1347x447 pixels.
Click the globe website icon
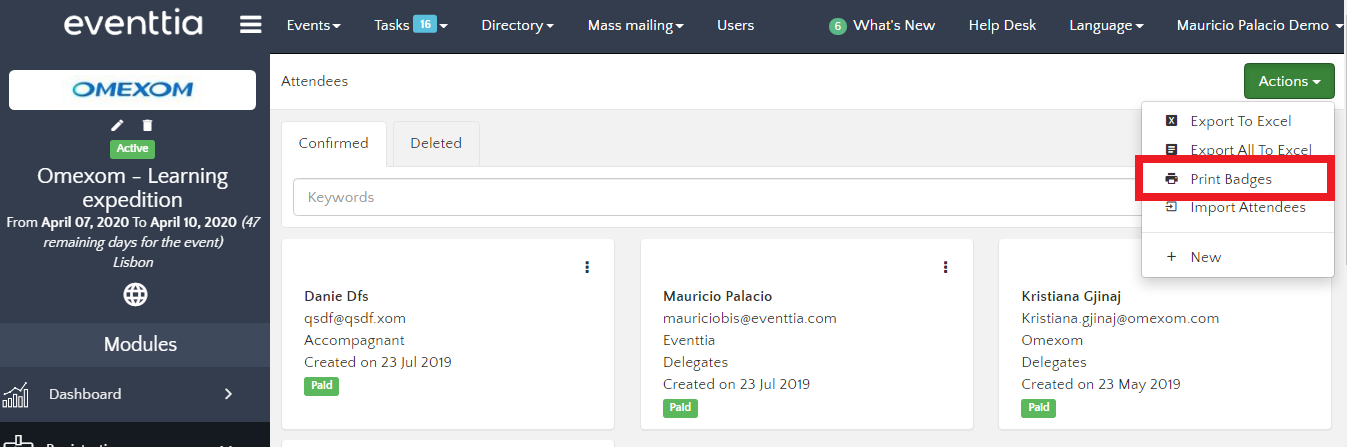coord(135,294)
